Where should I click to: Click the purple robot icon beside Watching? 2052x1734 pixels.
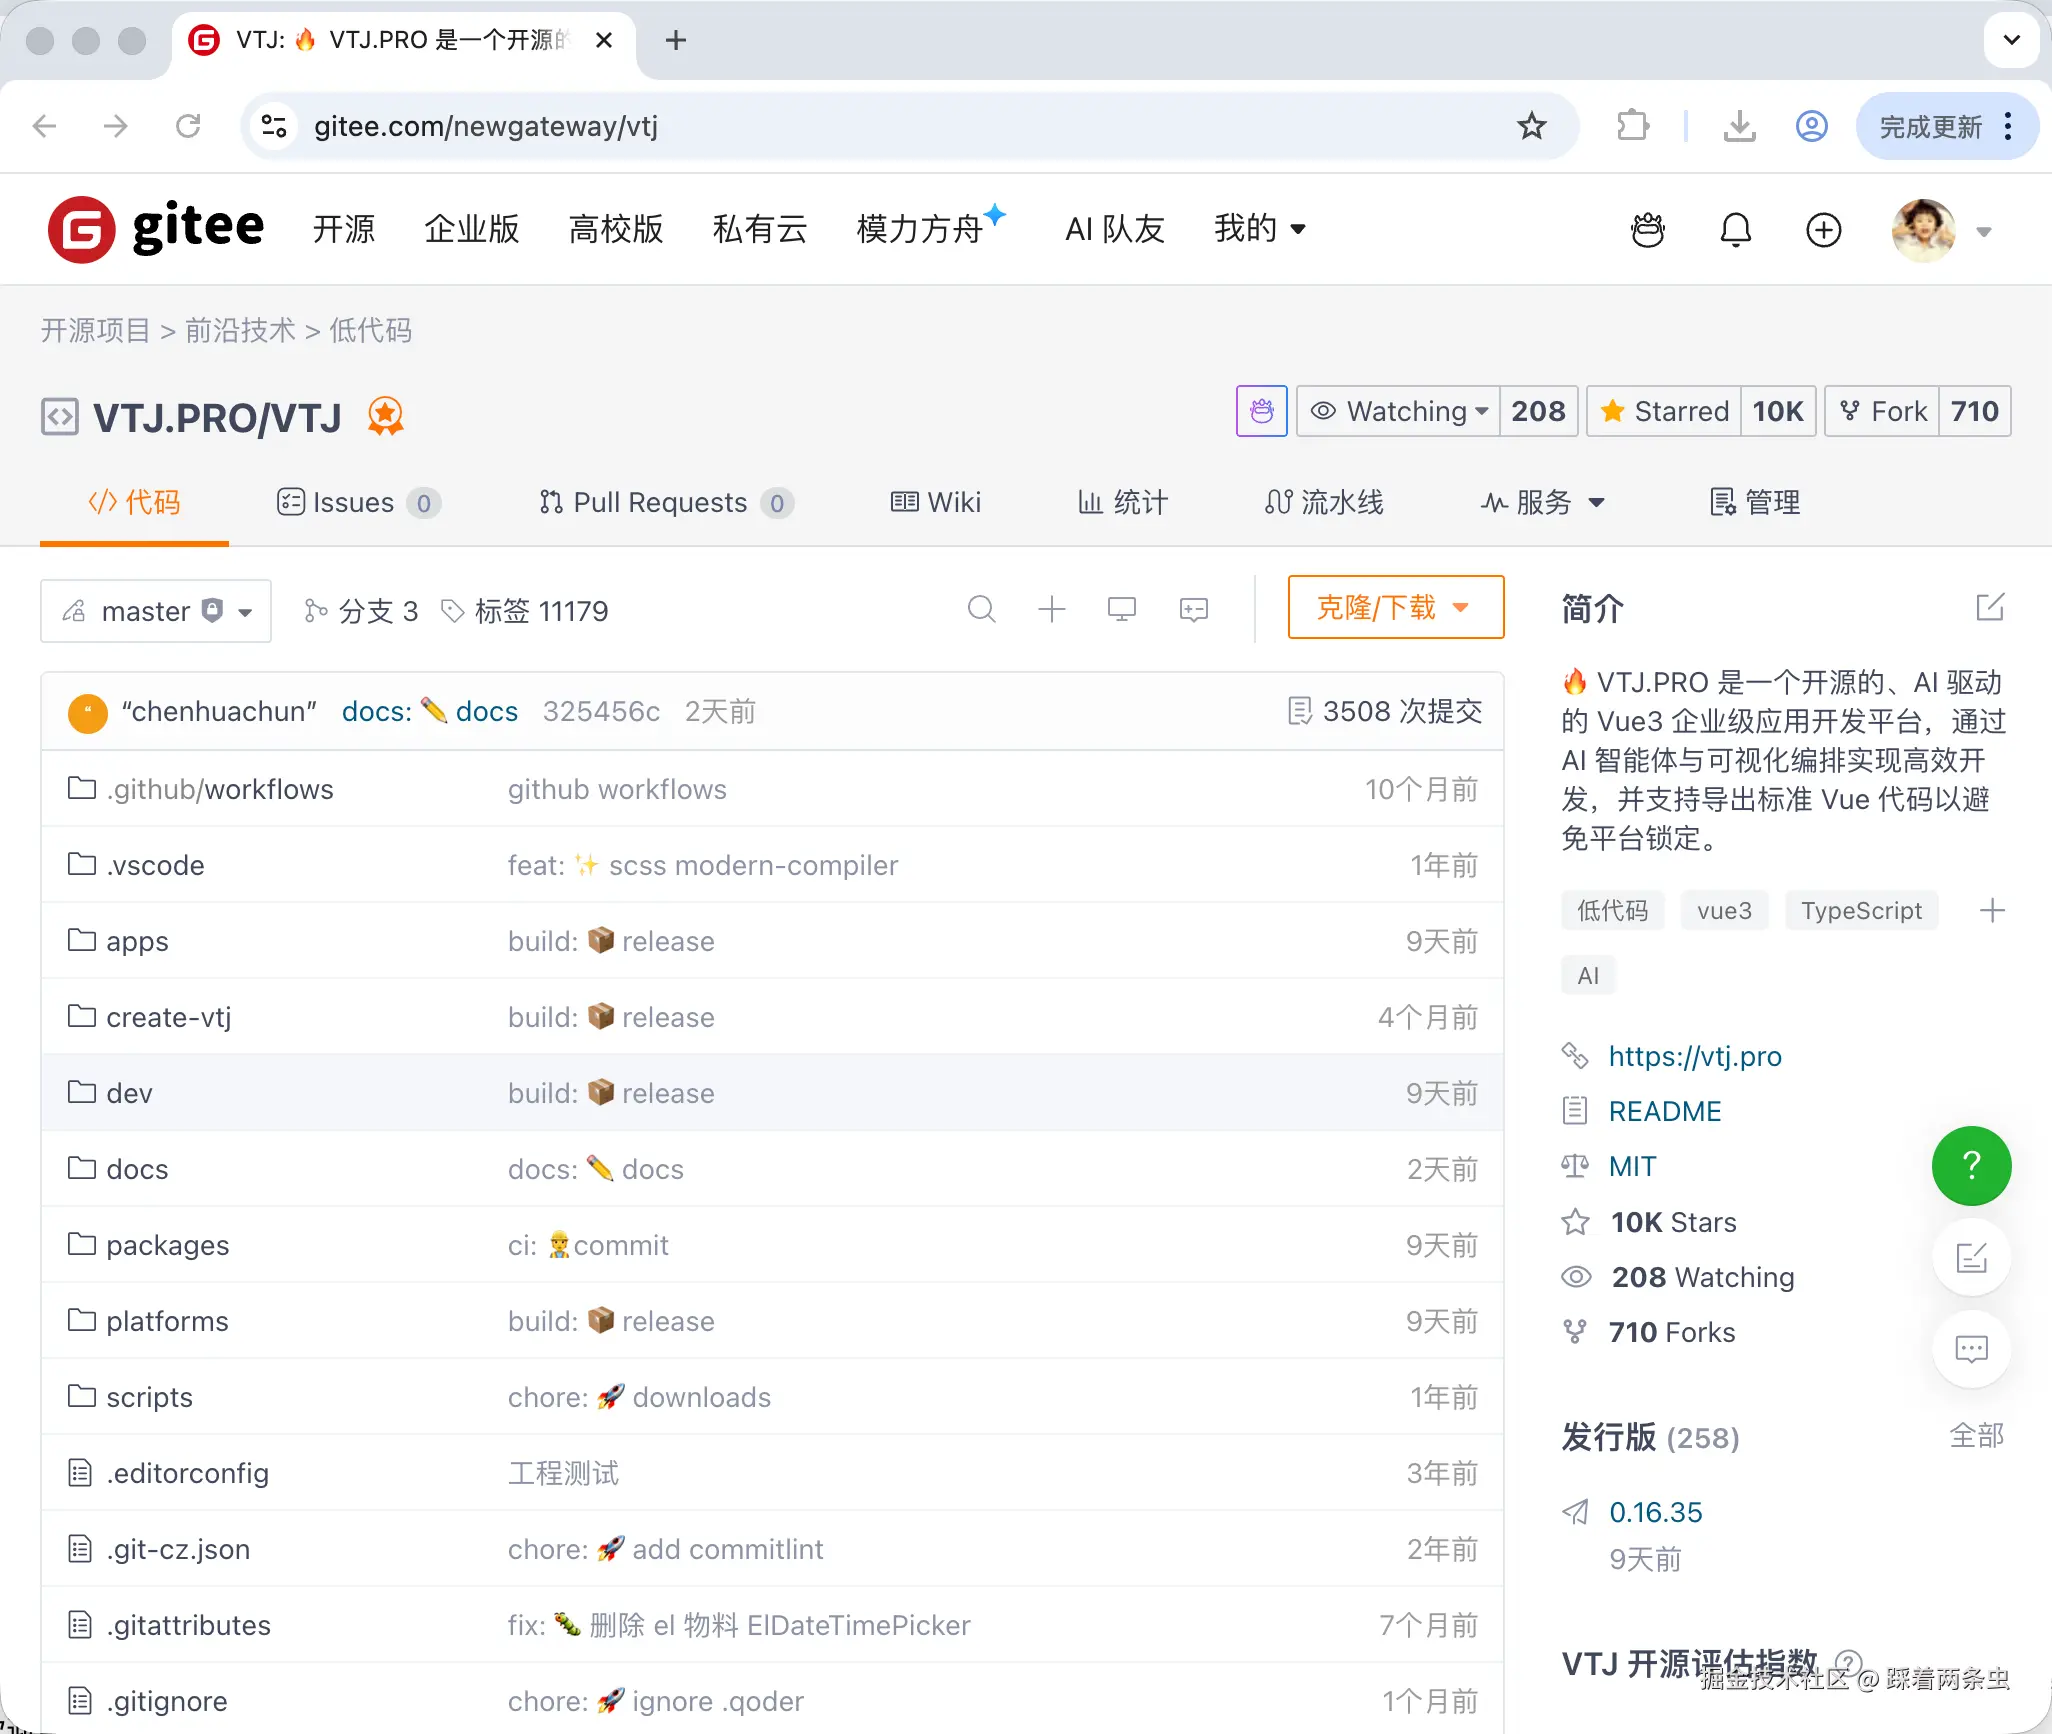point(1262,411)
